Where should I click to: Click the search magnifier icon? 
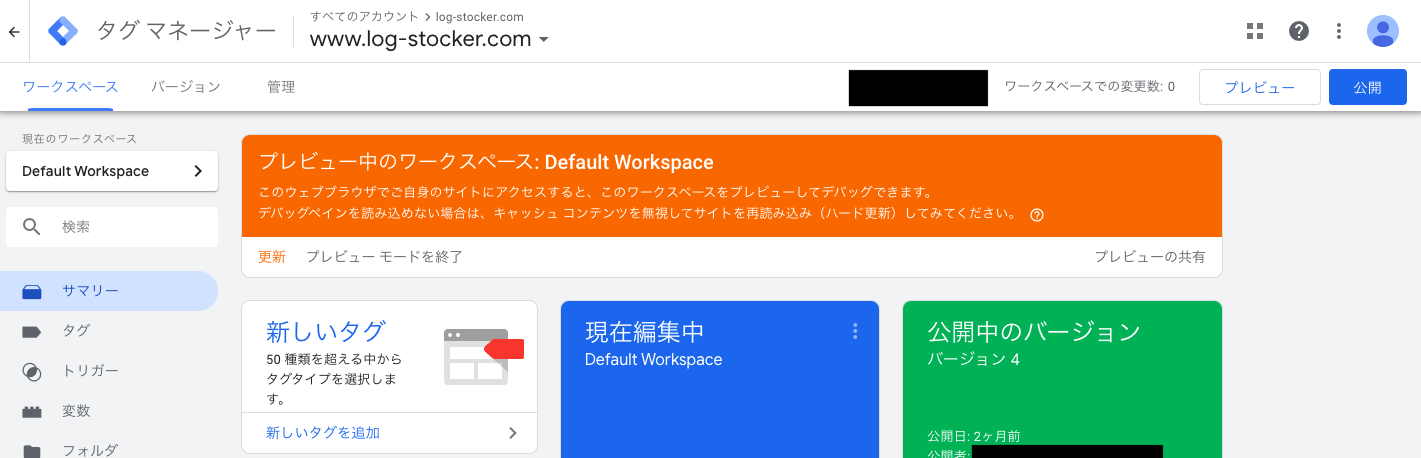tap(32, 227)
